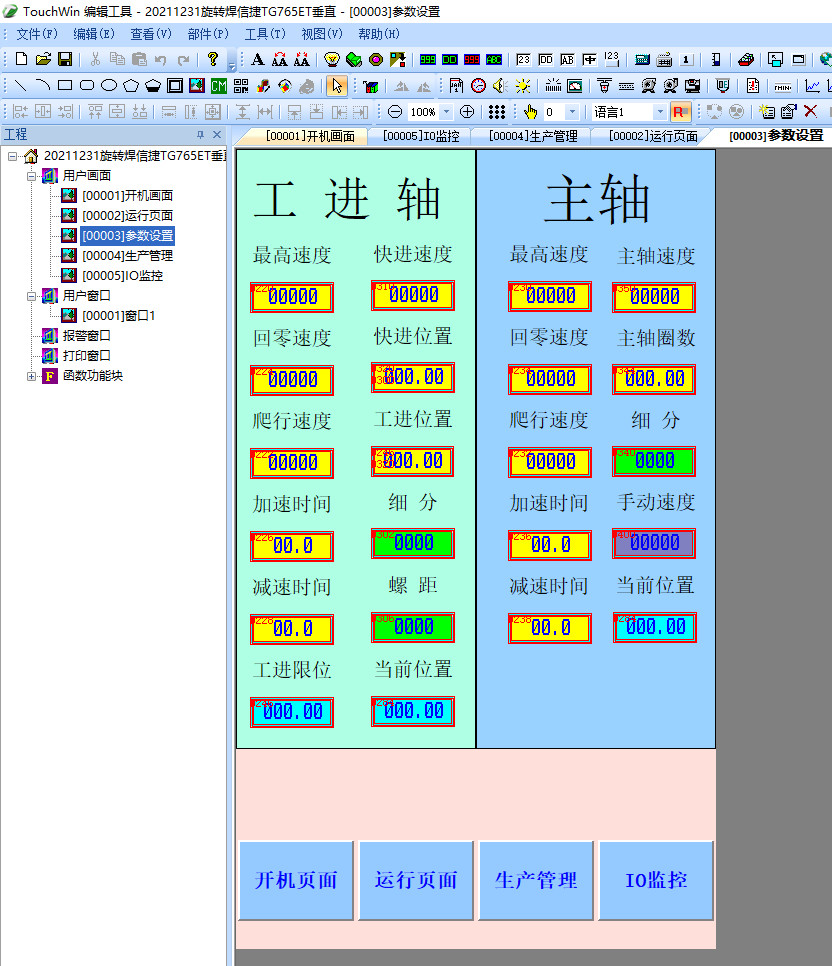Click the QR code component icon
The height and width of the screenshot is (966, 832).
click(241, 86)
